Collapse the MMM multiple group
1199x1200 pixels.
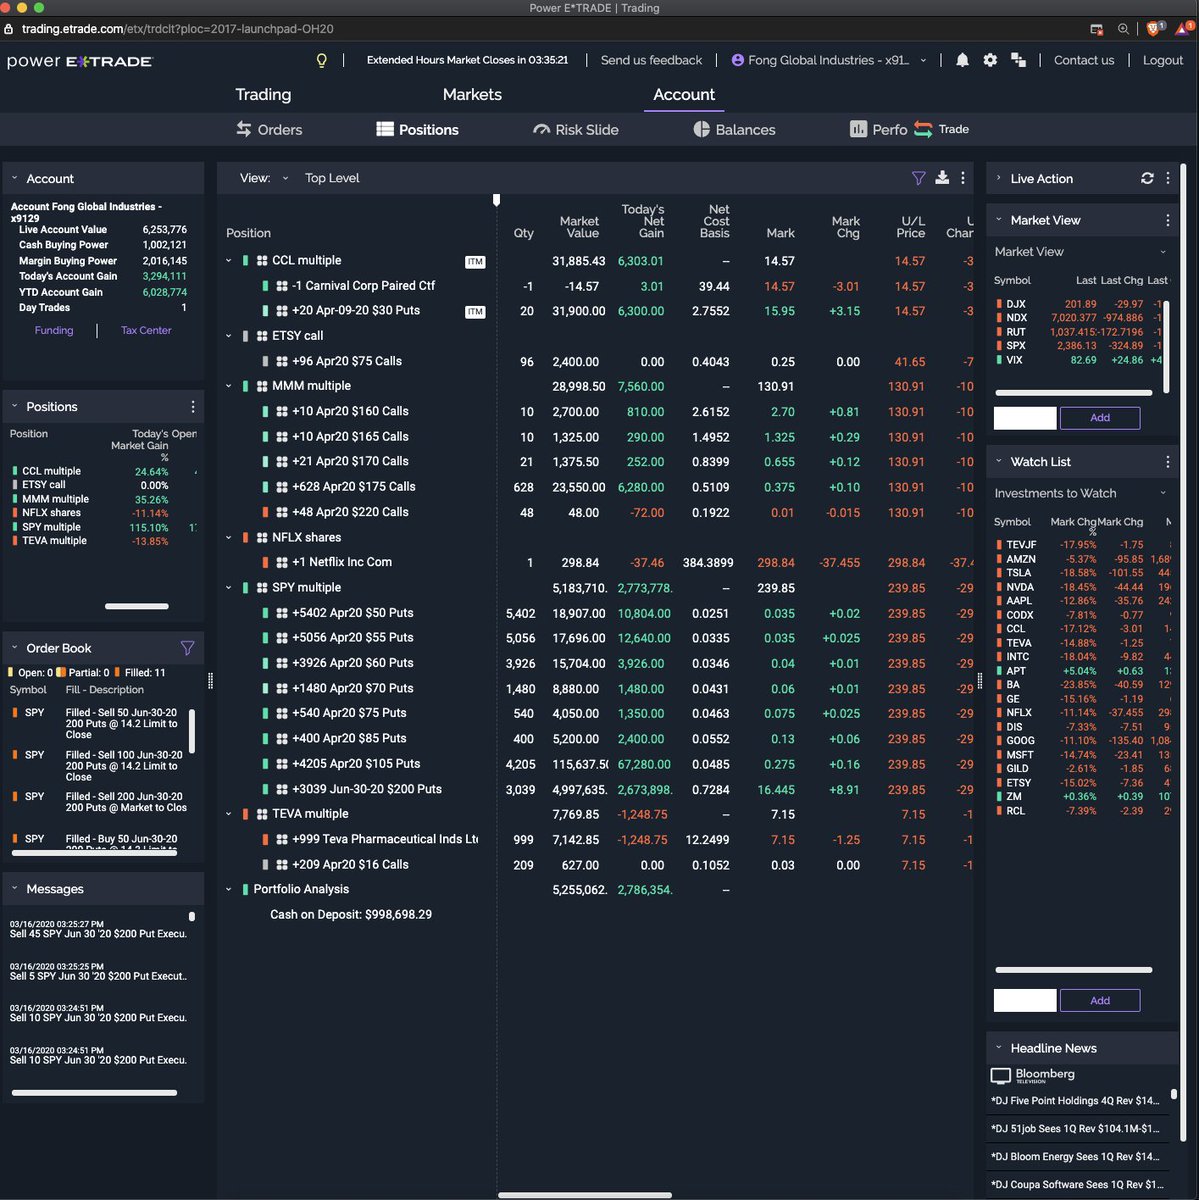[229, 386]
